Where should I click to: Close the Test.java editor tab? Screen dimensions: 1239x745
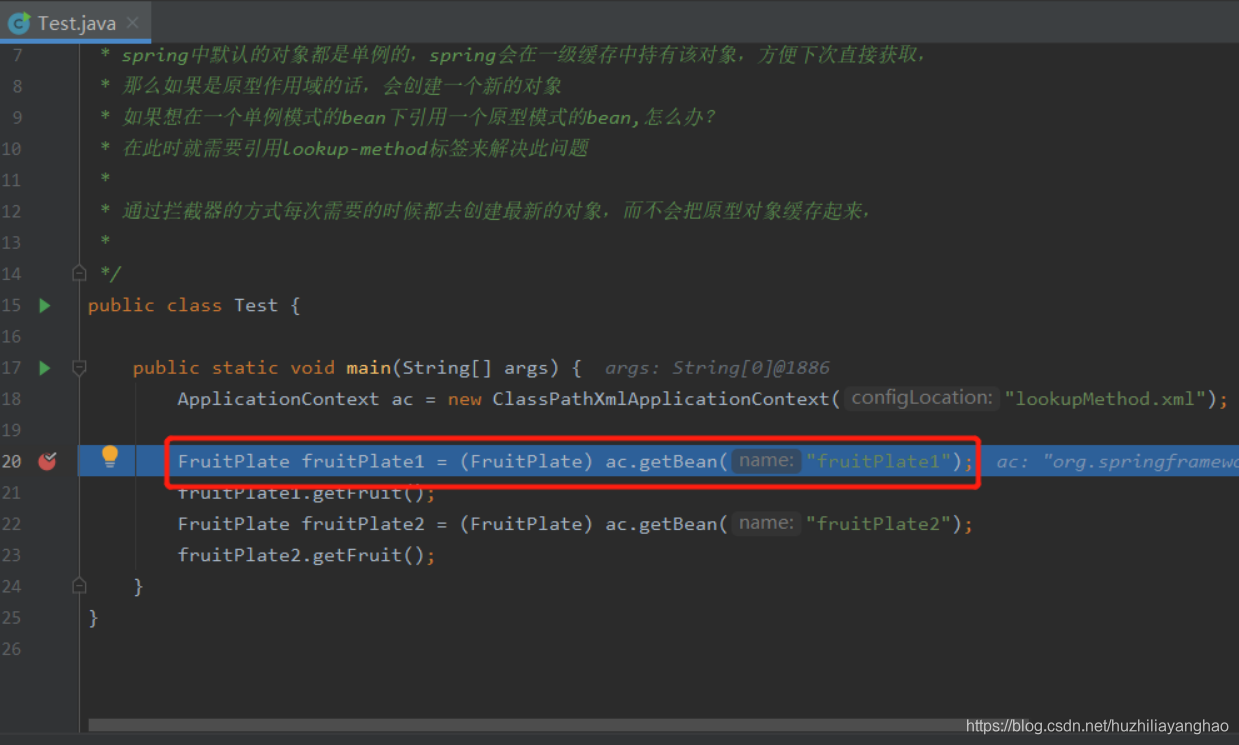pos(133,22)
